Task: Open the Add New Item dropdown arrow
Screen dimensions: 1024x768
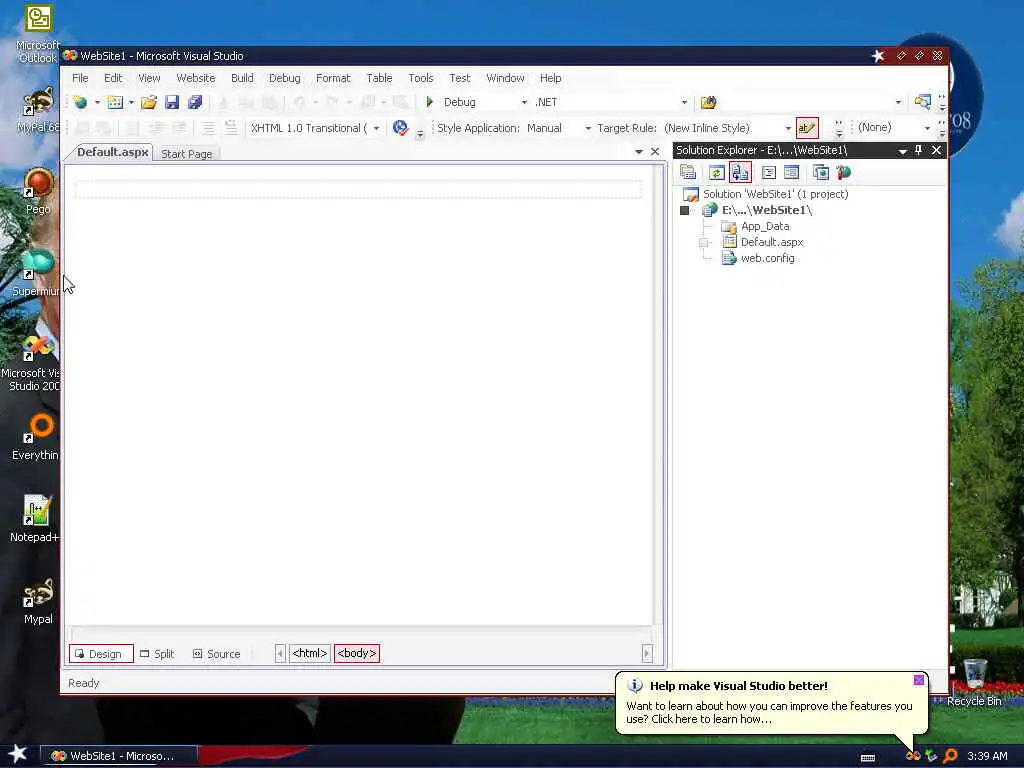Action: click(x=131, y=103)
